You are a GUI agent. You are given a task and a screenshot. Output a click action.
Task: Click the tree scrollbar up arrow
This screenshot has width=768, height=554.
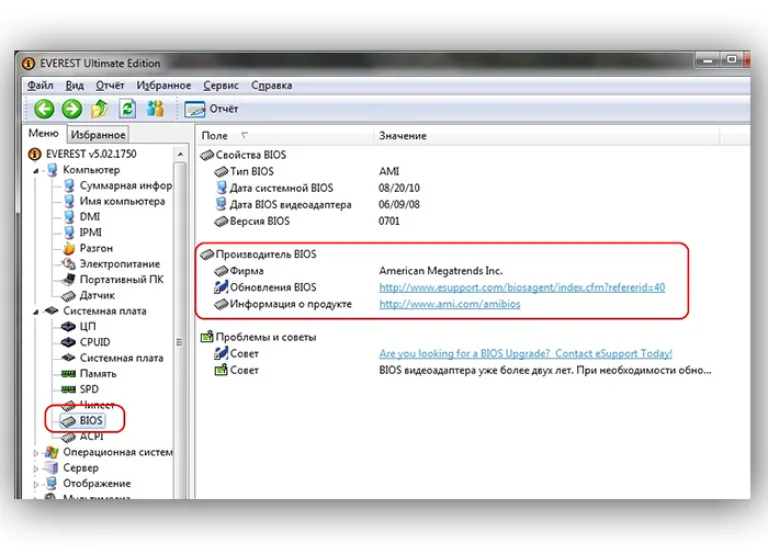pos(180,154)
